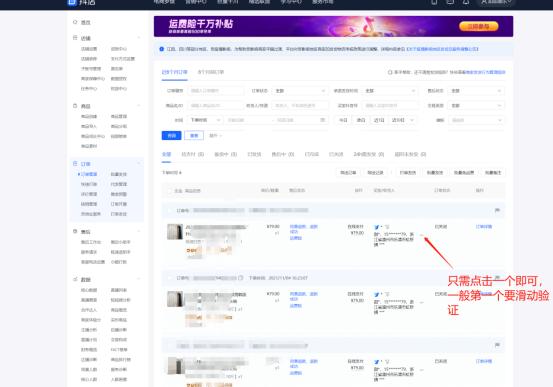The height and width of the screenshot is (387, 553).
Task: Collapse the 订单 sidebar section chevron
Action: point(139,164)
